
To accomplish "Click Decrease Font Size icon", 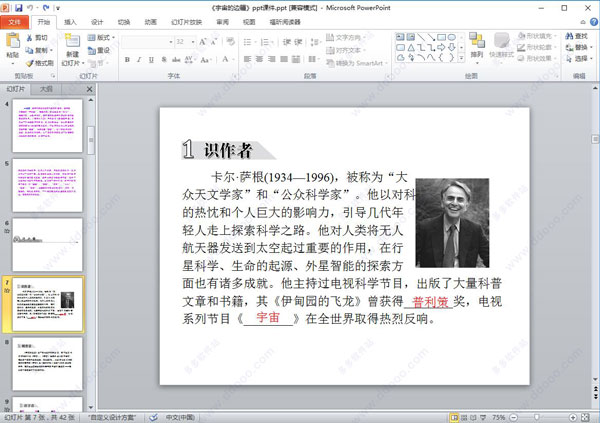I will (214, 41).
